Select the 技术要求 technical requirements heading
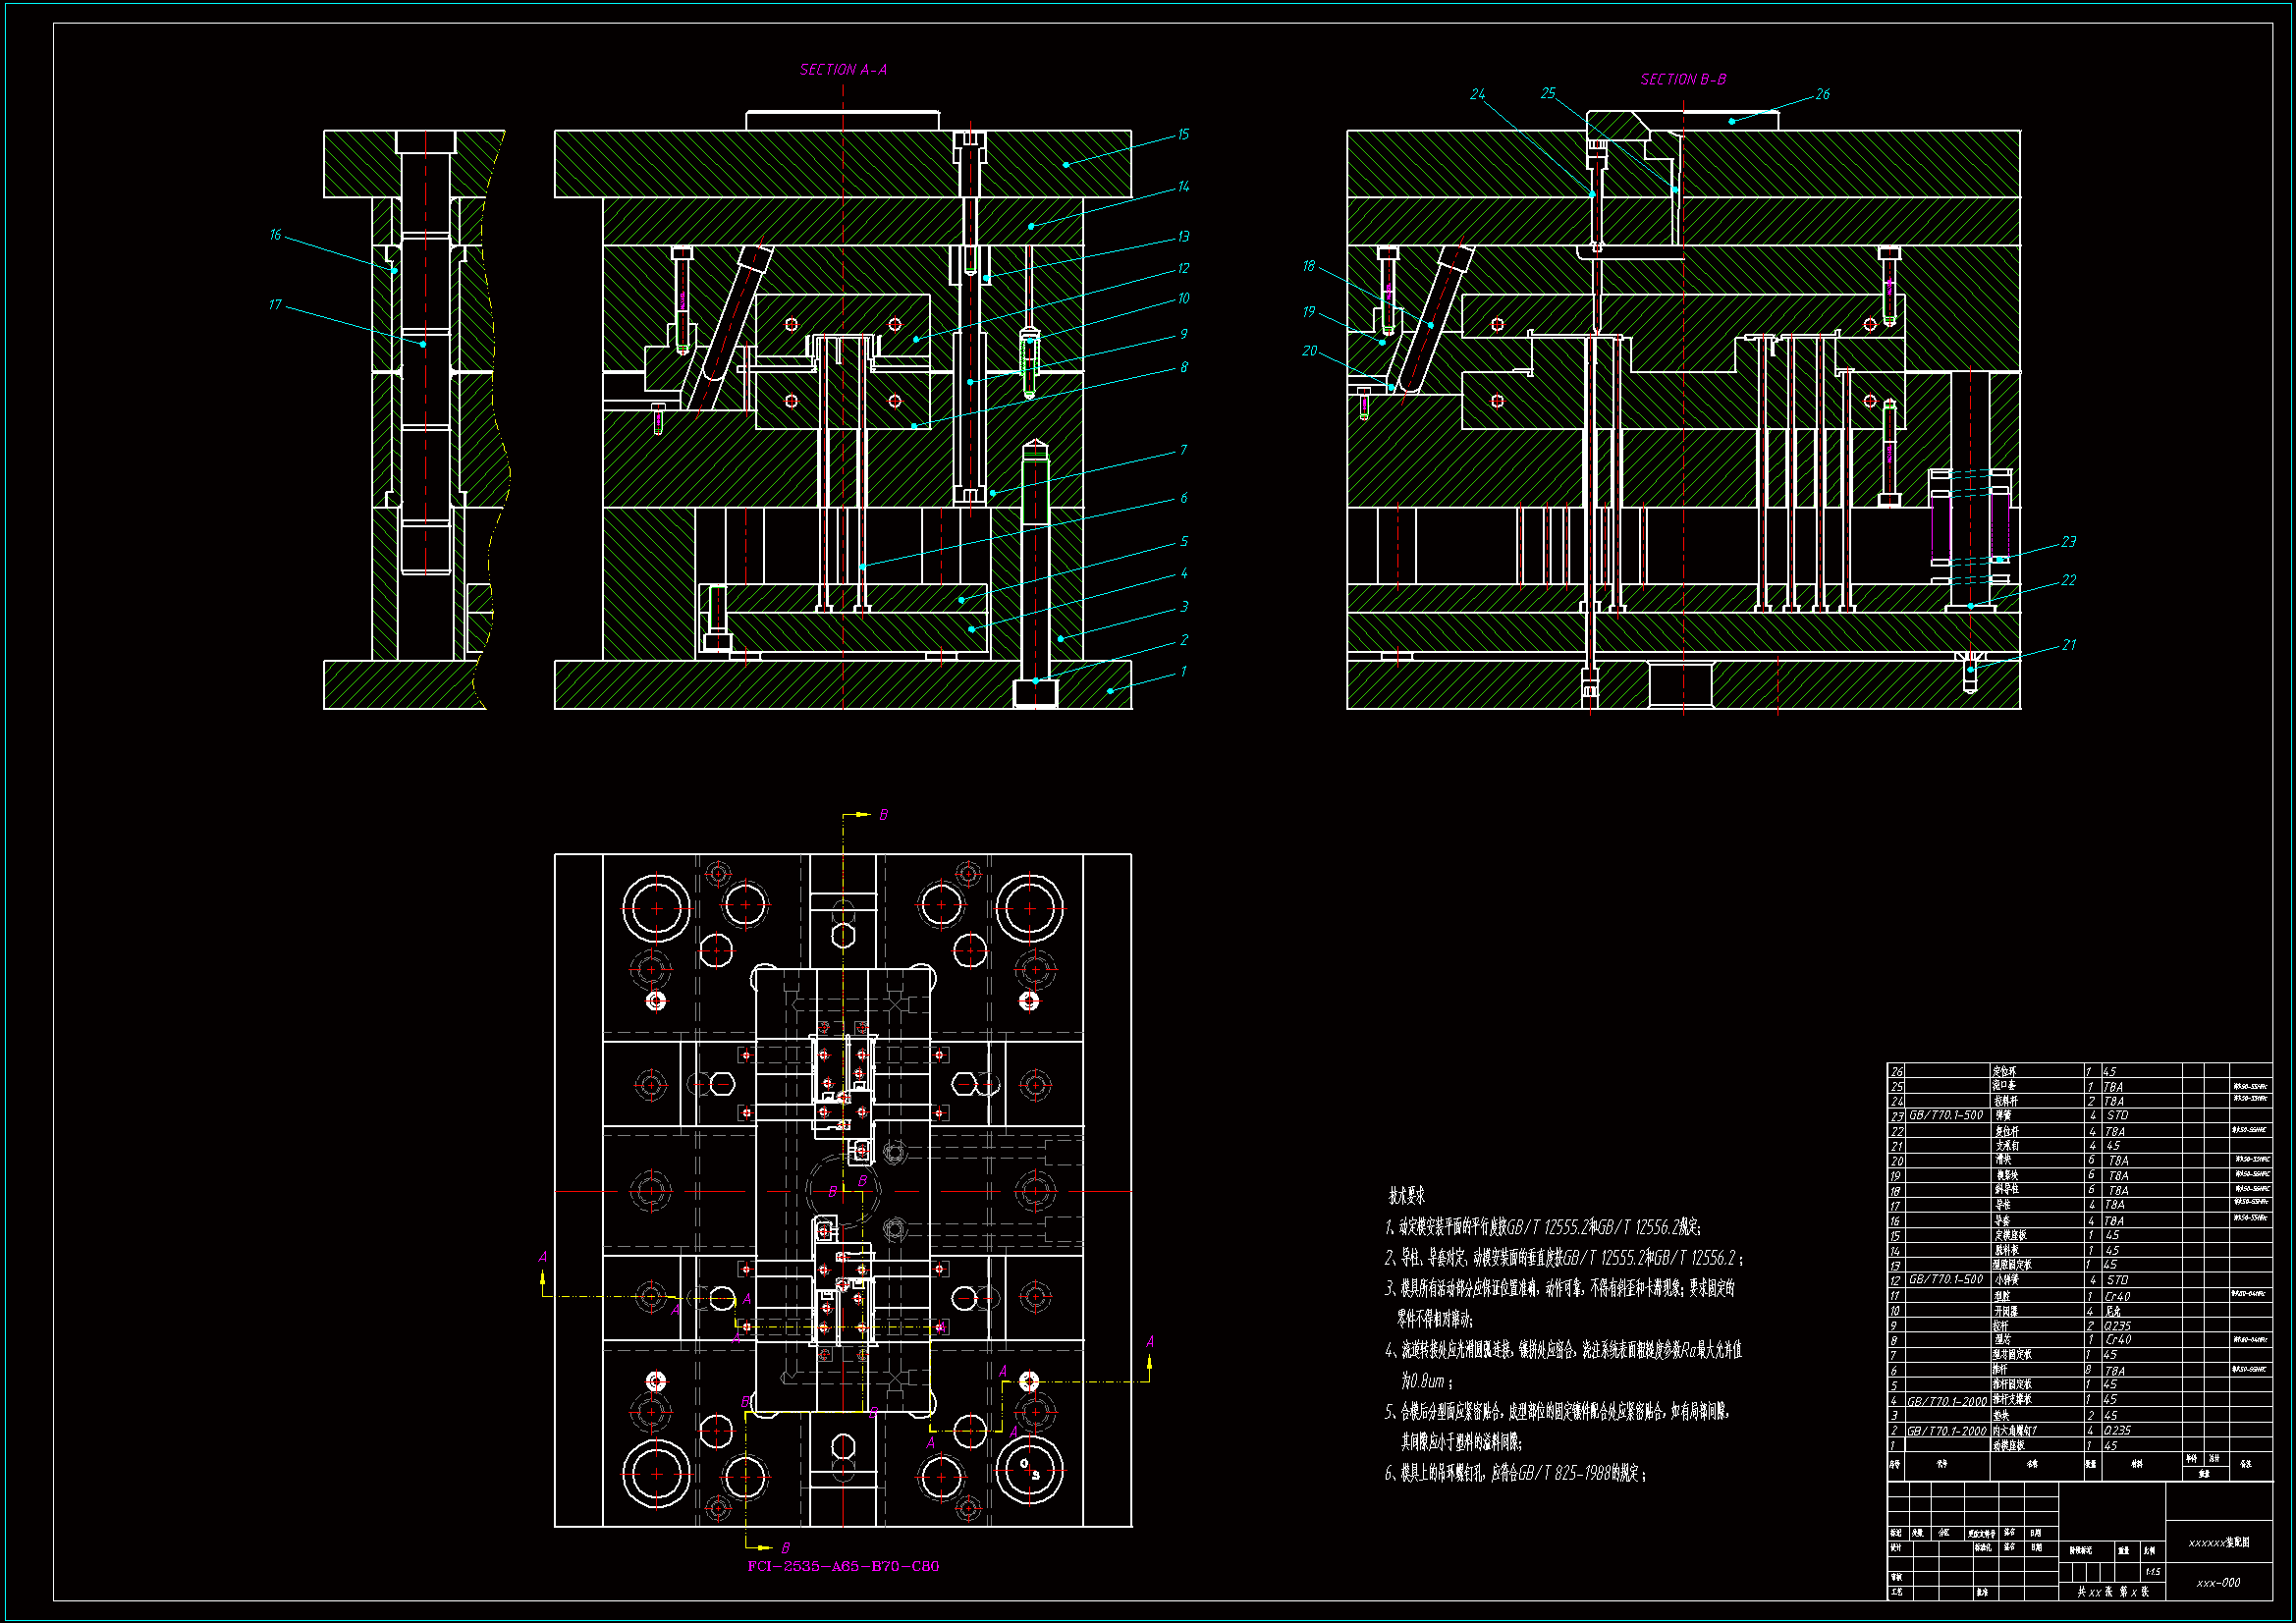 pyautogui.click(x=1406, y=1196)
